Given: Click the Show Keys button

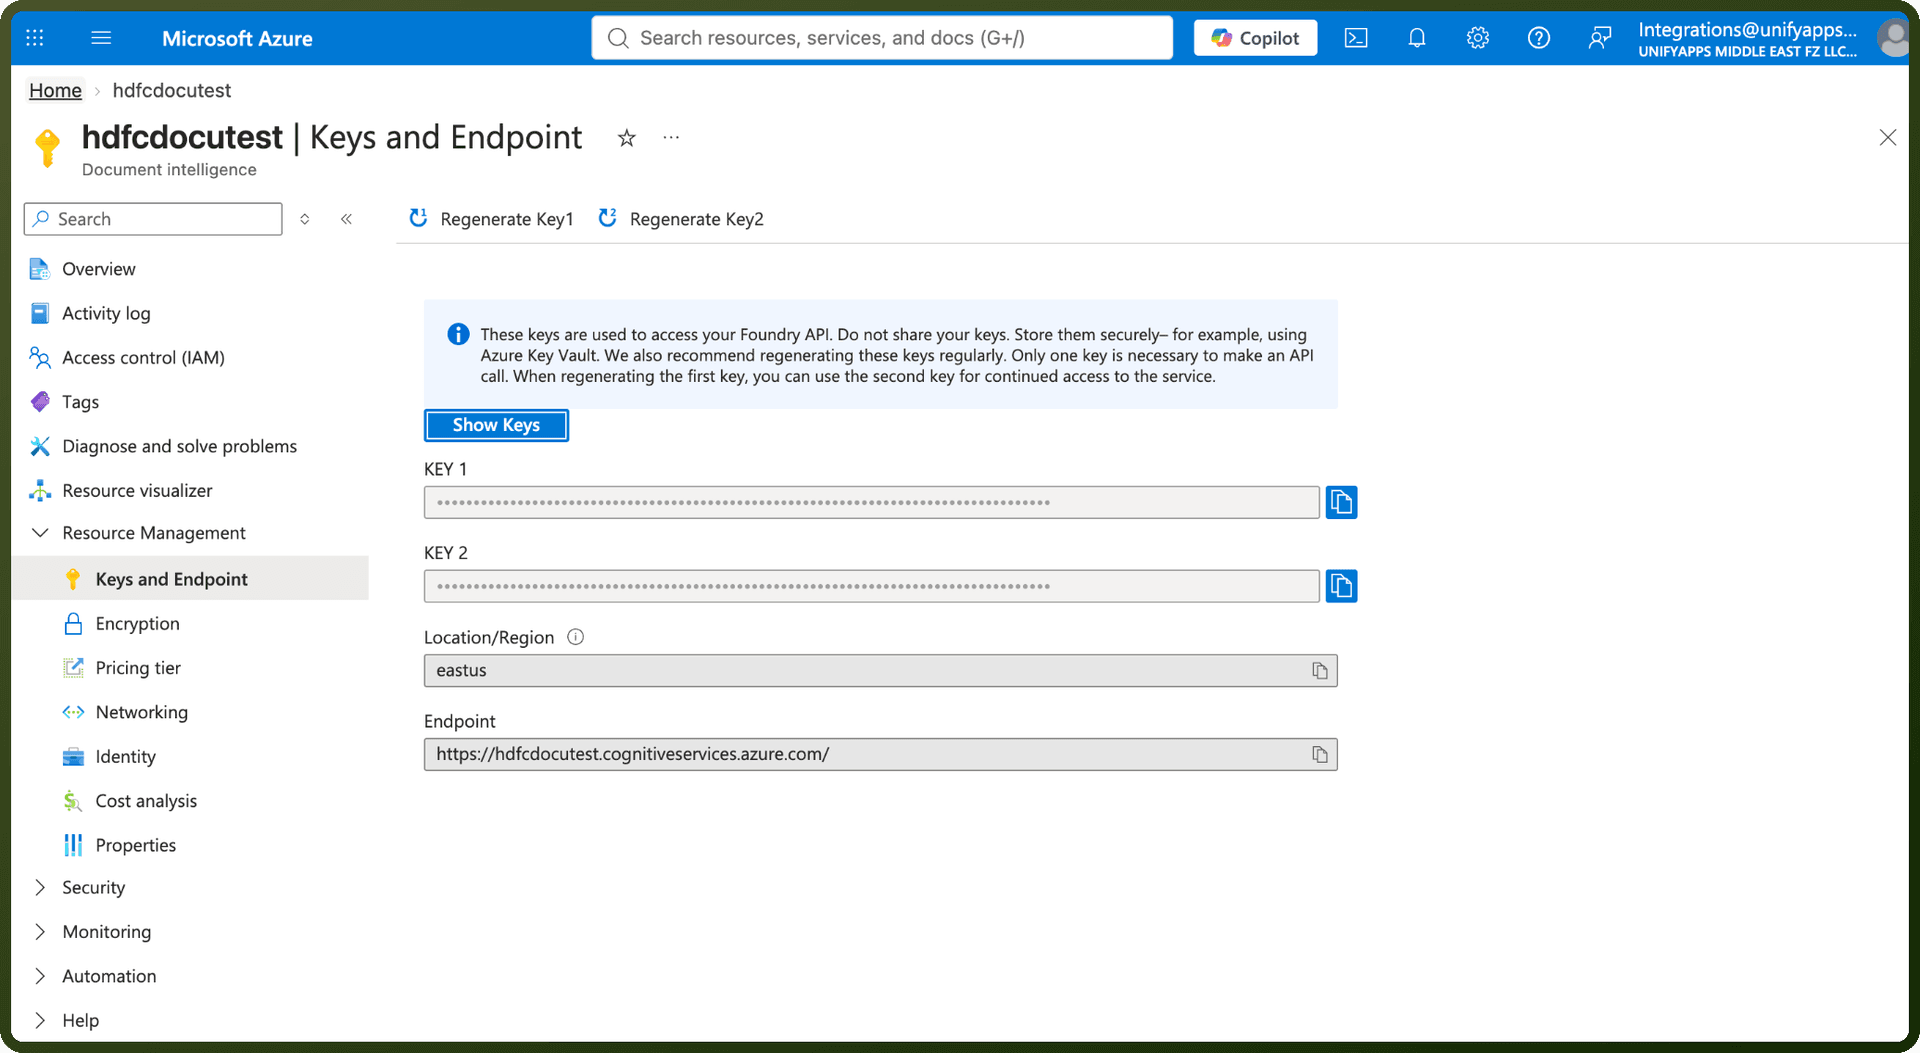Looking at the screenshot, I should [496, 425].
